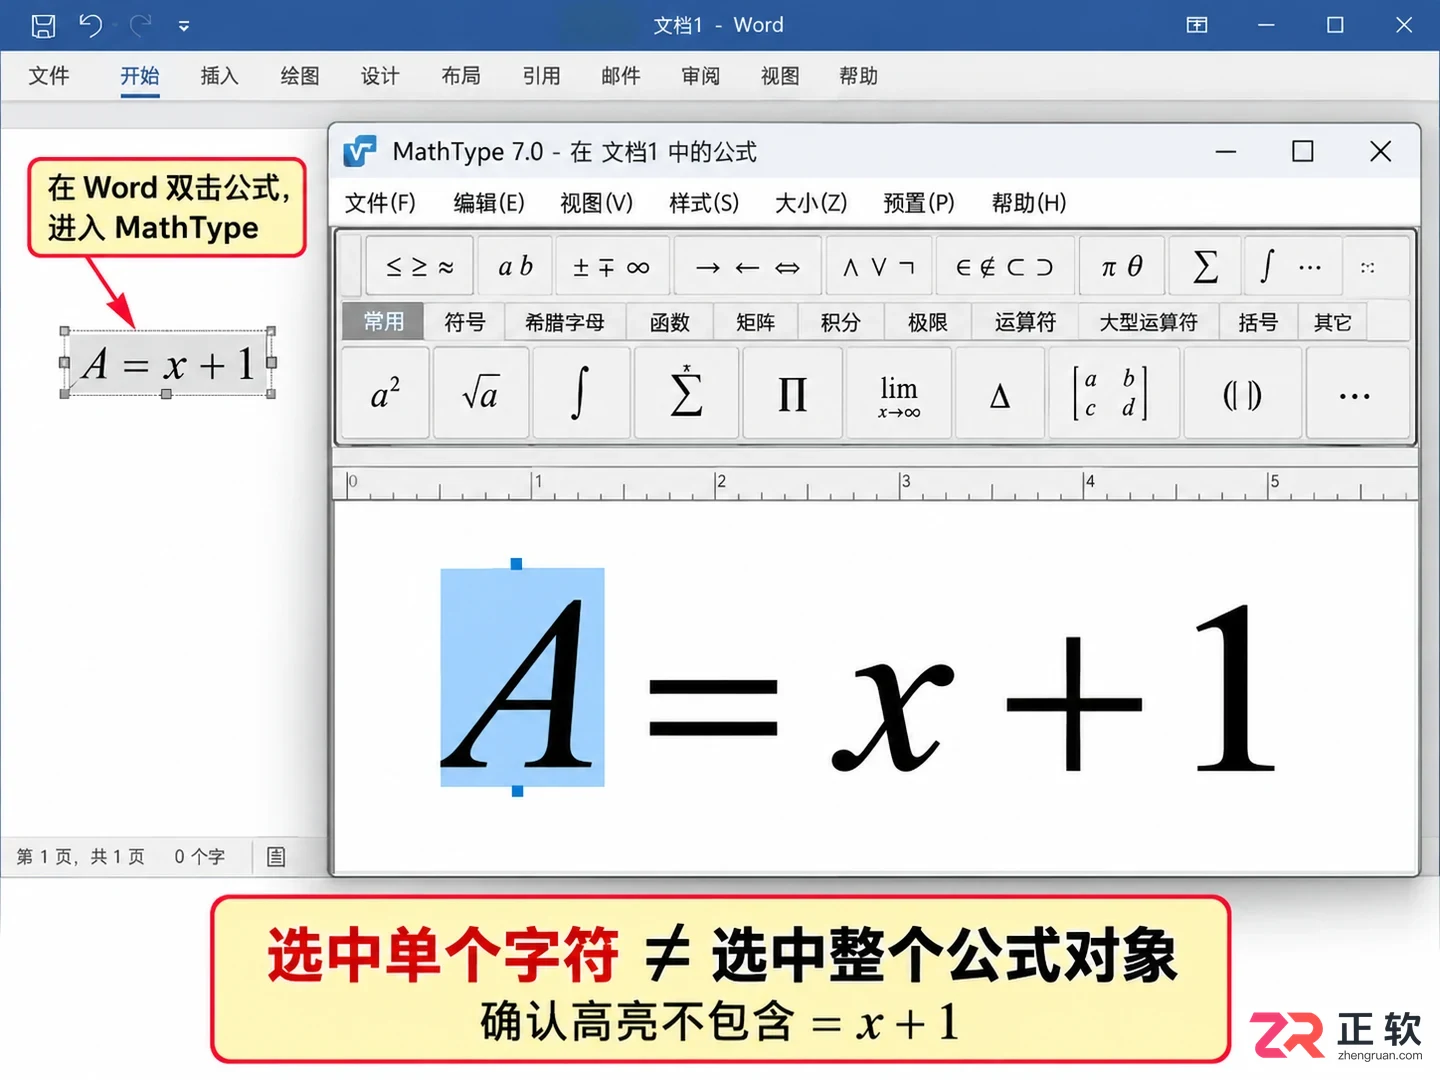Insert the parentheses fence template
Viewport: 1440px width, 1080px height.
[1243, 393]
